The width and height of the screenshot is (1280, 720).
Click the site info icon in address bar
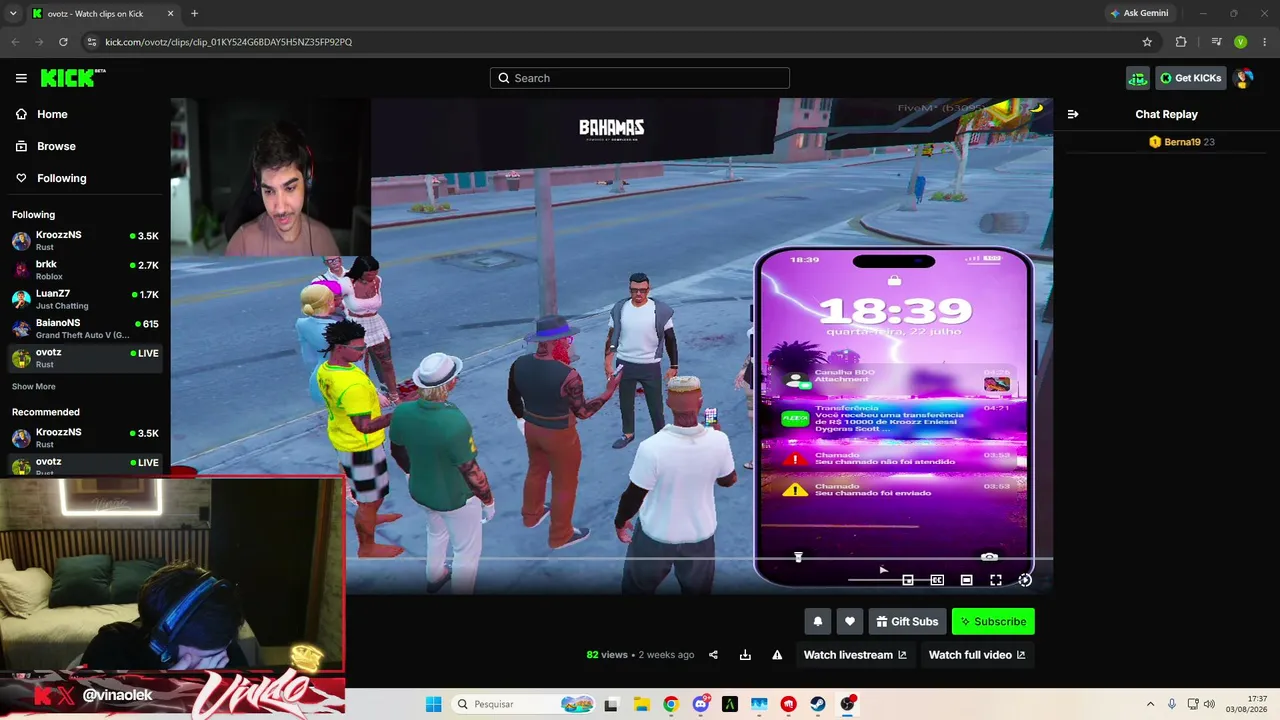coord(92,42)
